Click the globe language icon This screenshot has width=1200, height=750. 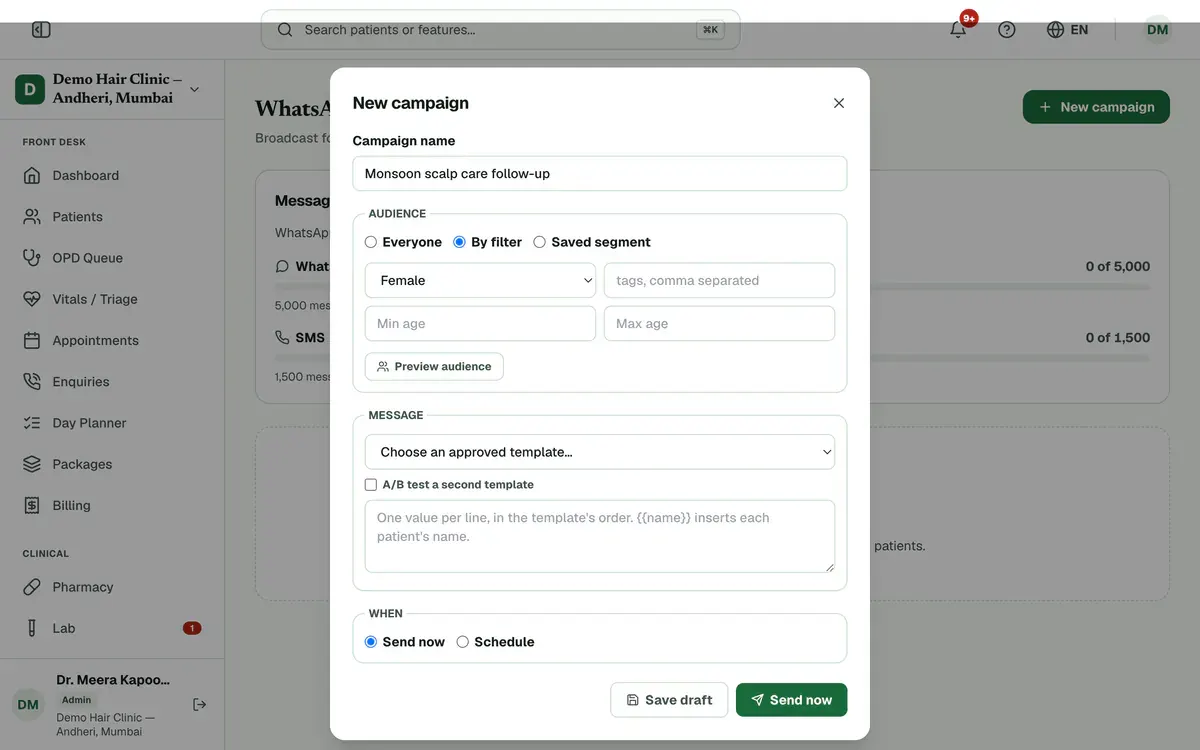click(1055, 30)
